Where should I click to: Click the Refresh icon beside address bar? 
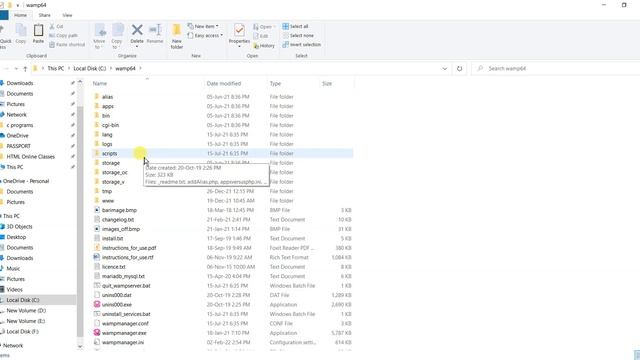[x=460, y=69]
